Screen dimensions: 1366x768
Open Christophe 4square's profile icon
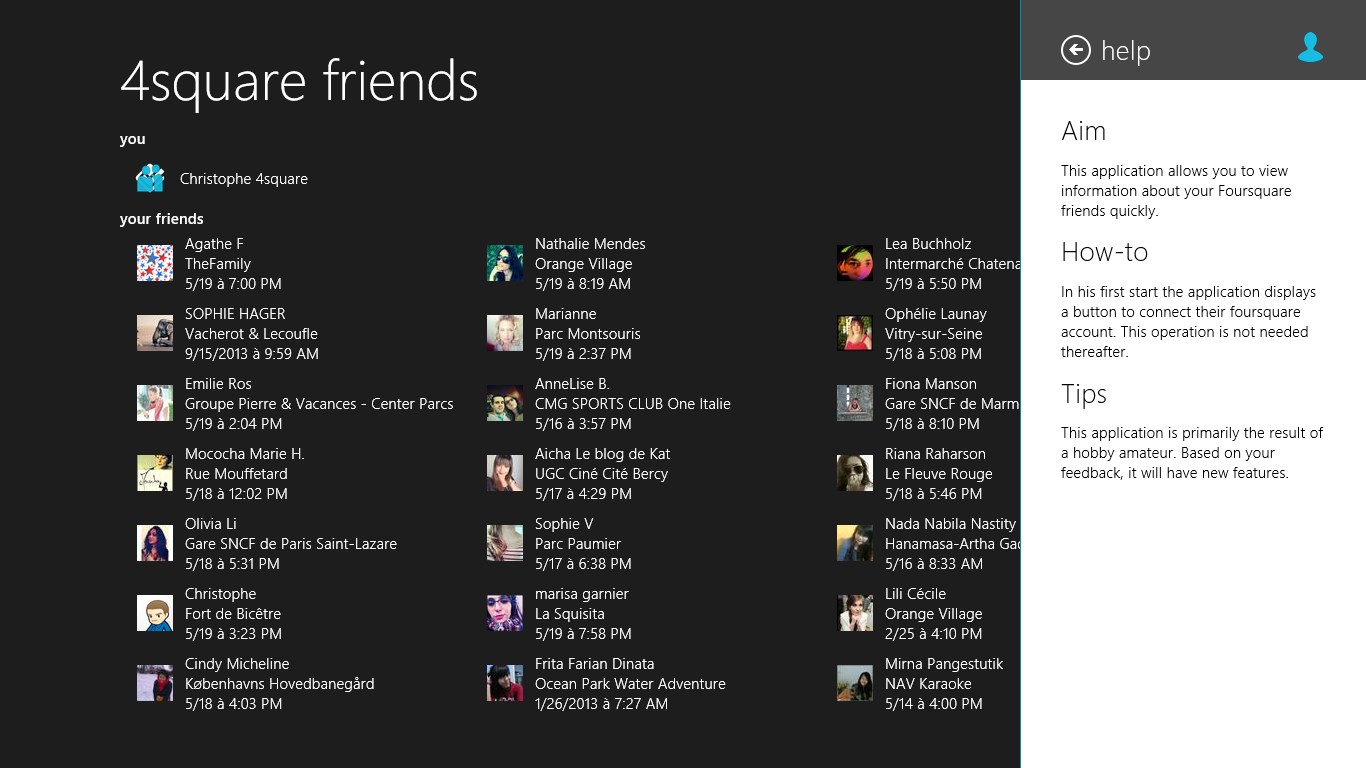tap(150, 178)
